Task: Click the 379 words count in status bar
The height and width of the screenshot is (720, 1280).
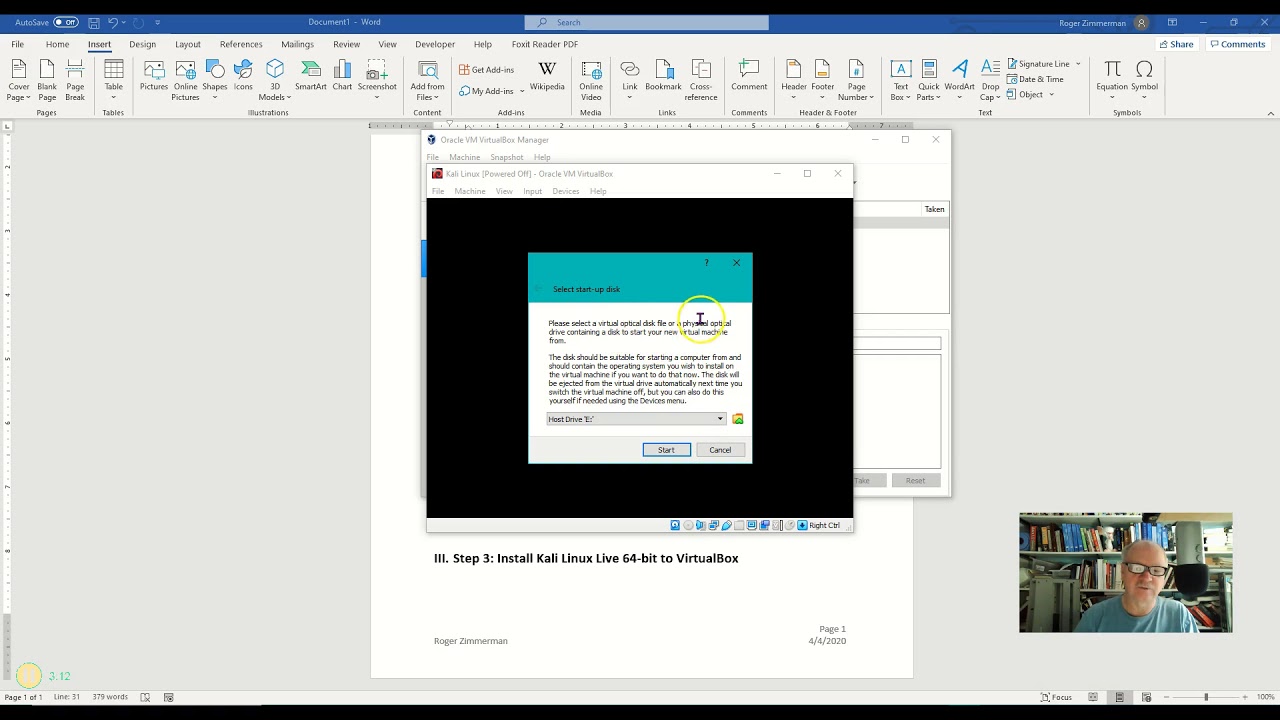Action: coord(112,697)
